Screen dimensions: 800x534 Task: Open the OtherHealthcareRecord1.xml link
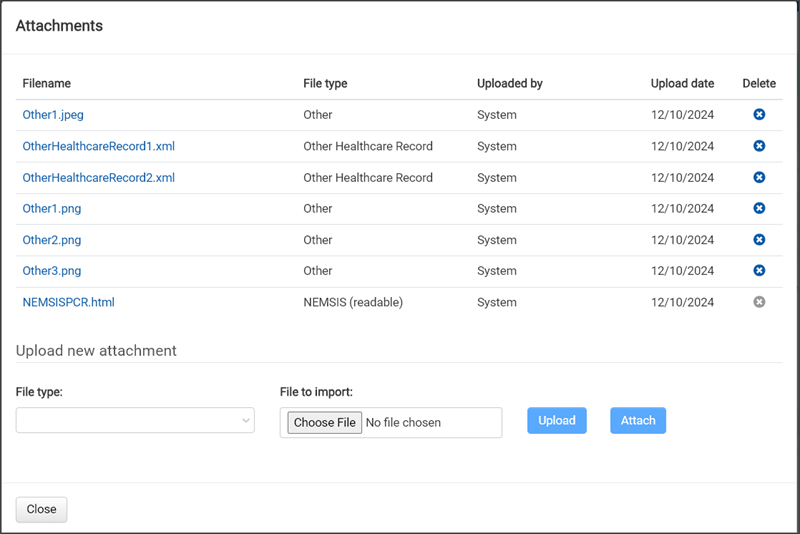98,146
